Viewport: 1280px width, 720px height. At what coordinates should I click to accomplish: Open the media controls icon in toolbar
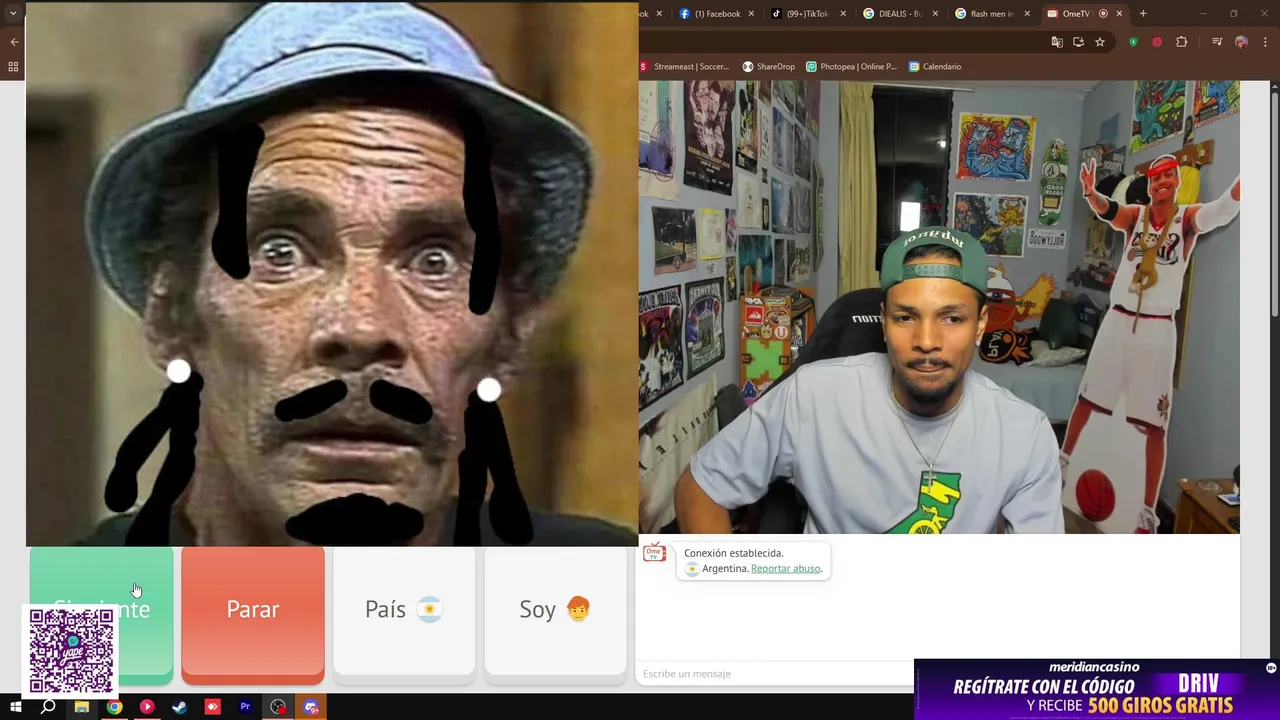tap(1217, 42)
